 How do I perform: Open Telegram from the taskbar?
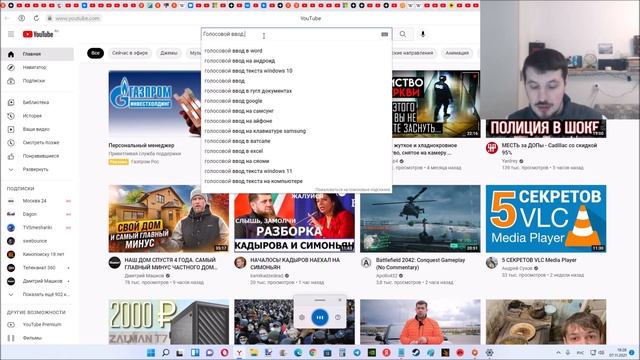click(357, 352)
